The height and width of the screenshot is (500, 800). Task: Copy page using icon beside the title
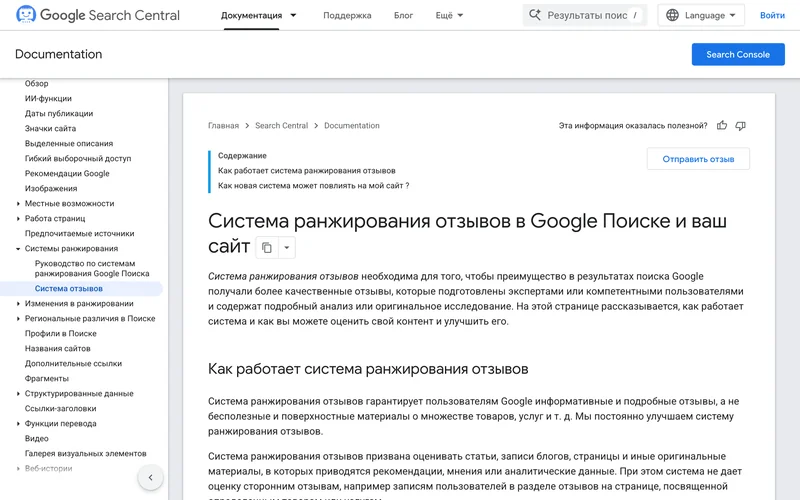click(267, 248)
